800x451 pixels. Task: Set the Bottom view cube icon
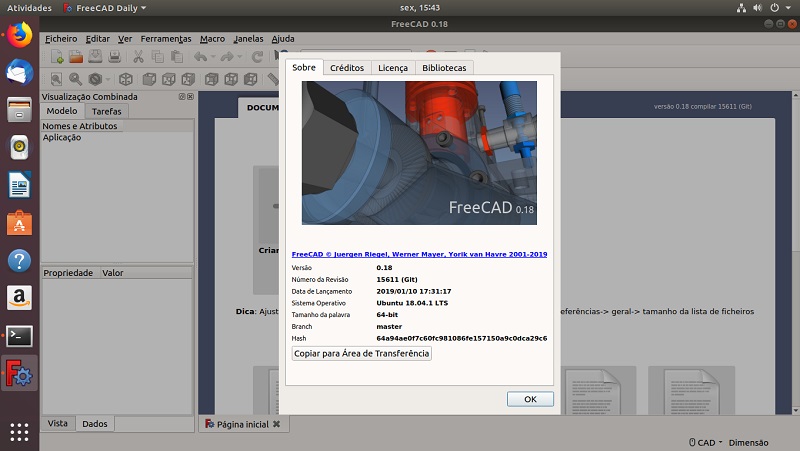231,79
